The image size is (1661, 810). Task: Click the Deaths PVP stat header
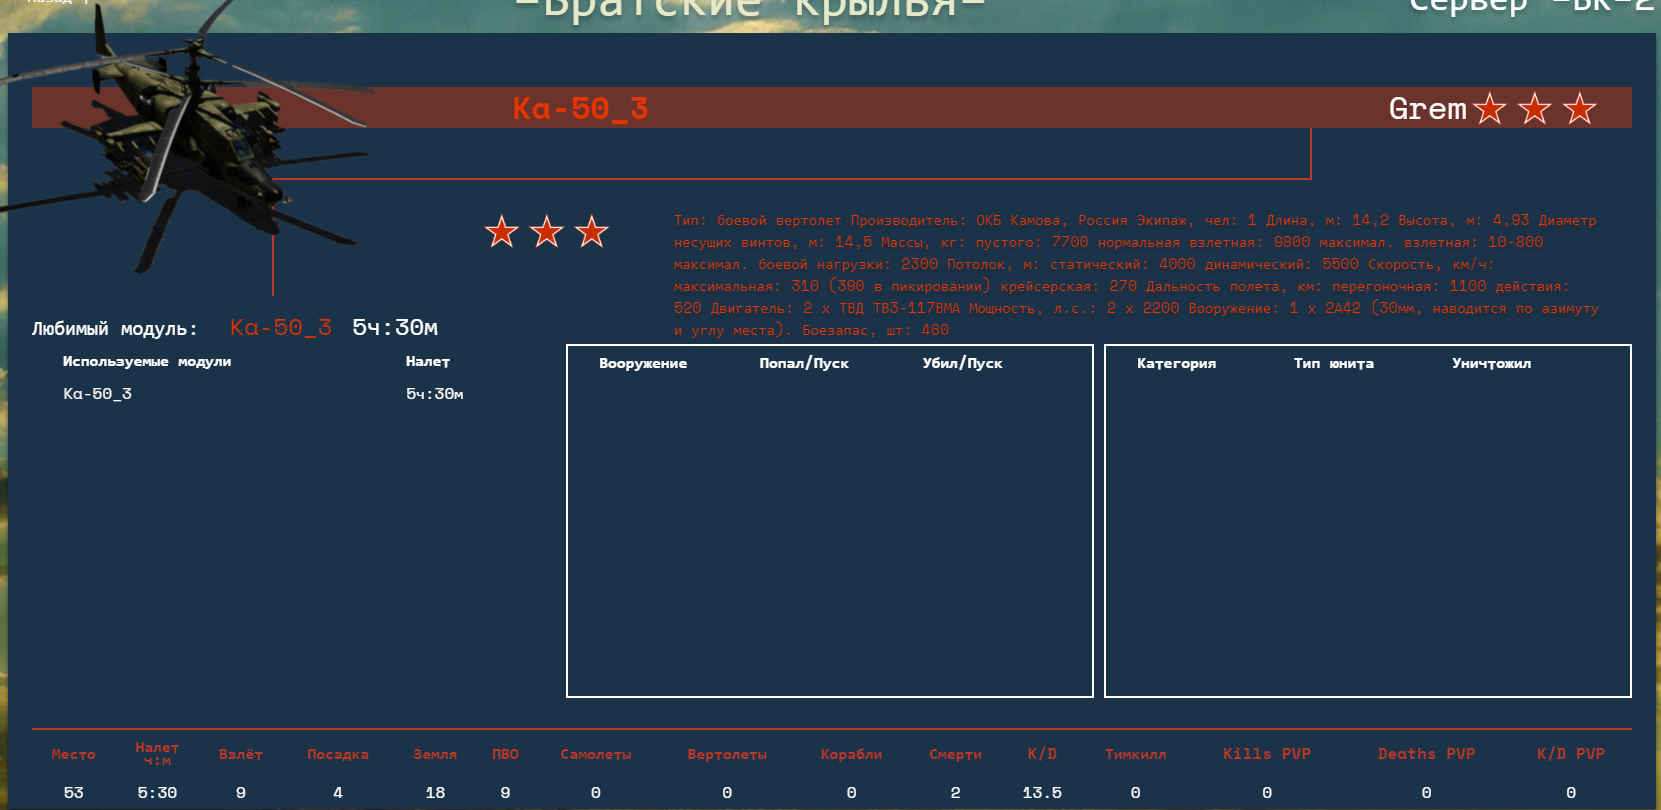[1427, 754]
